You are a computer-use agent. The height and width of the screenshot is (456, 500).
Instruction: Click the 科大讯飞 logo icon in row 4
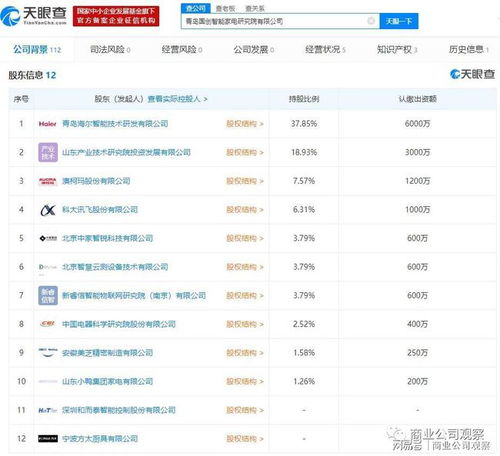(48, 210)
